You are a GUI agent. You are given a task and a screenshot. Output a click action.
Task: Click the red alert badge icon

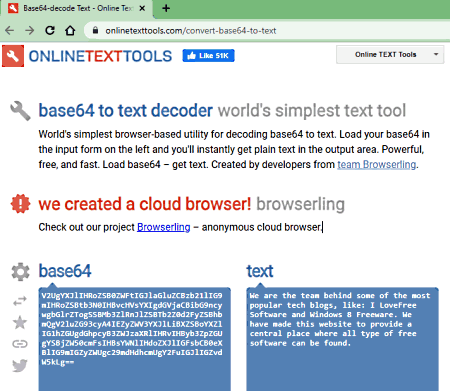(20, 204)
